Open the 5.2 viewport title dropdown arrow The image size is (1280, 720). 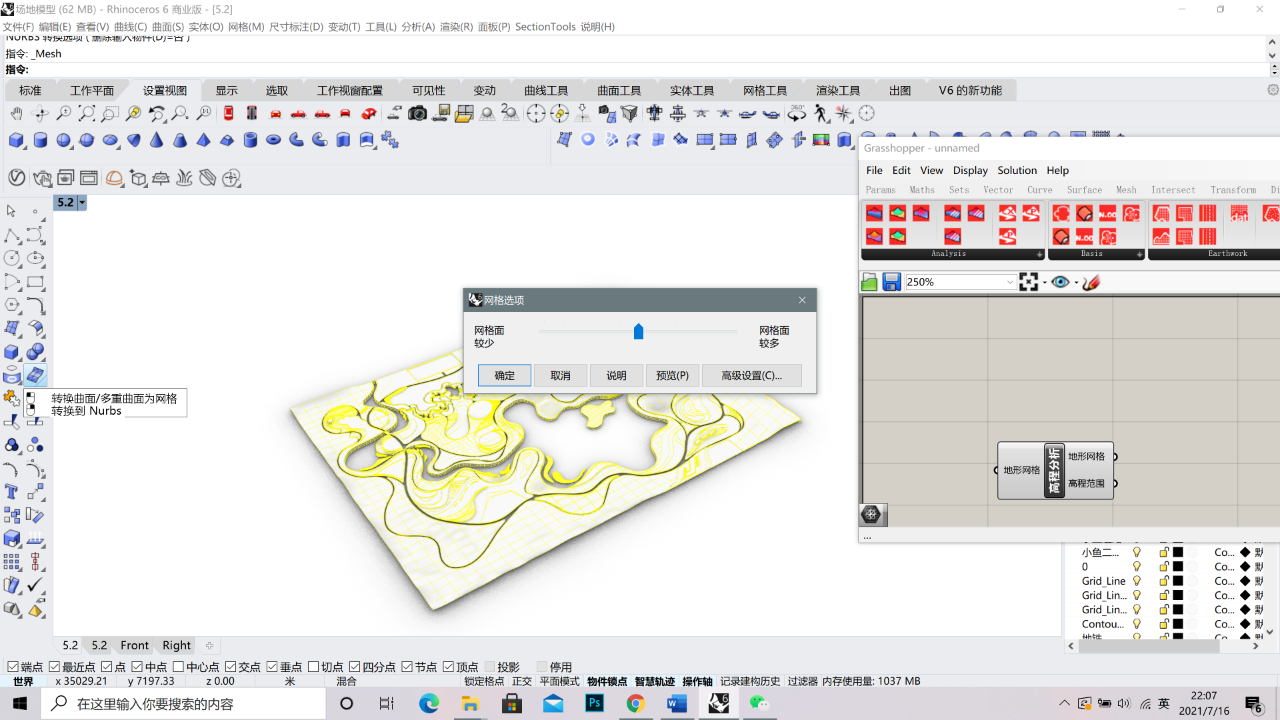coord(82,203)
